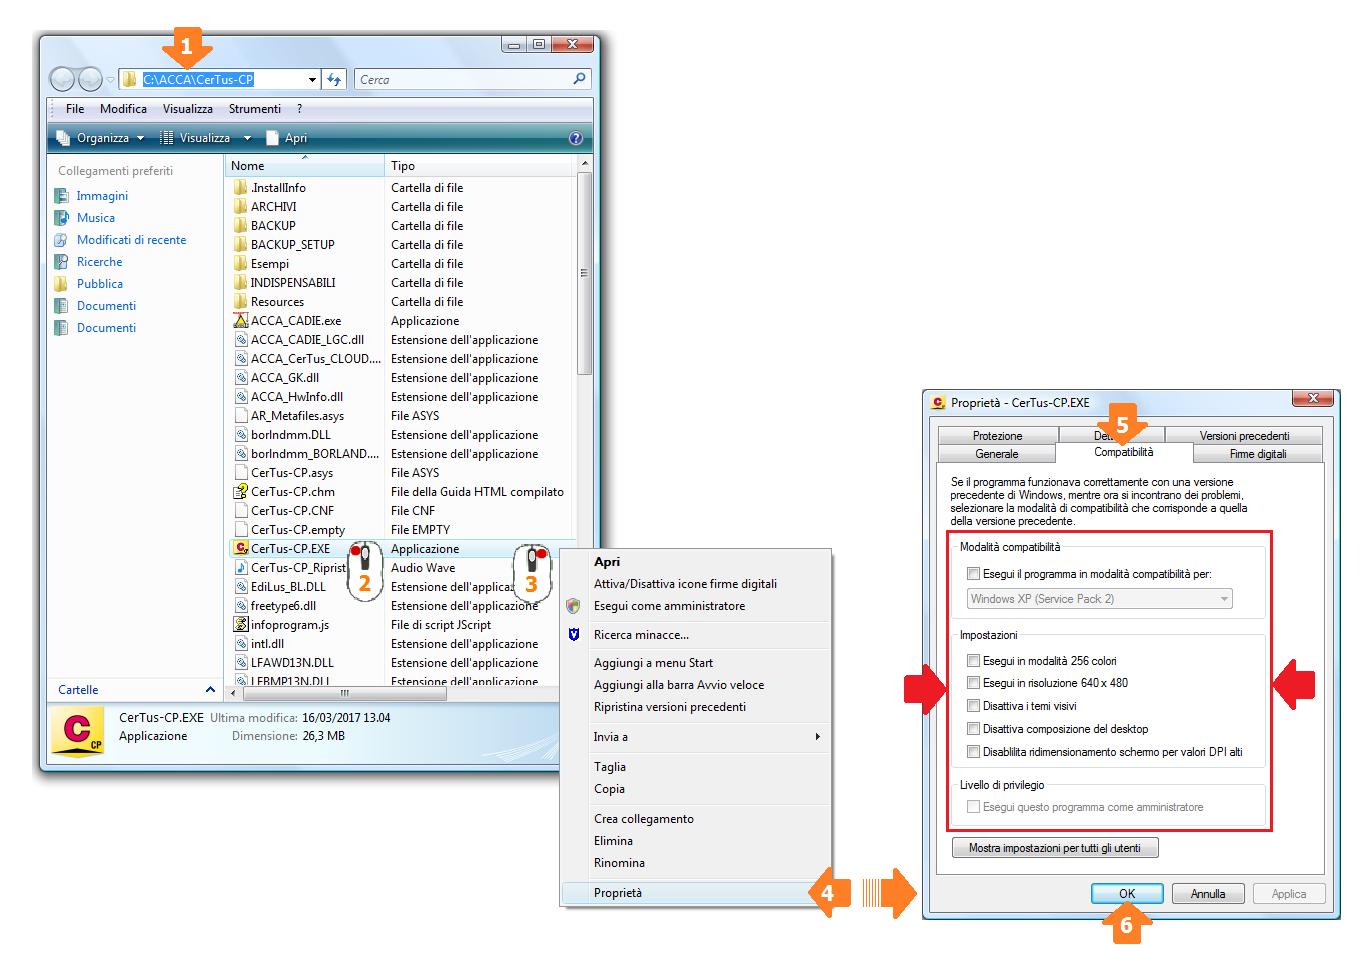Select the CerTus-CP.chm help file icon
Viewport: 1367px width, 970px height.
click(240, 491)
